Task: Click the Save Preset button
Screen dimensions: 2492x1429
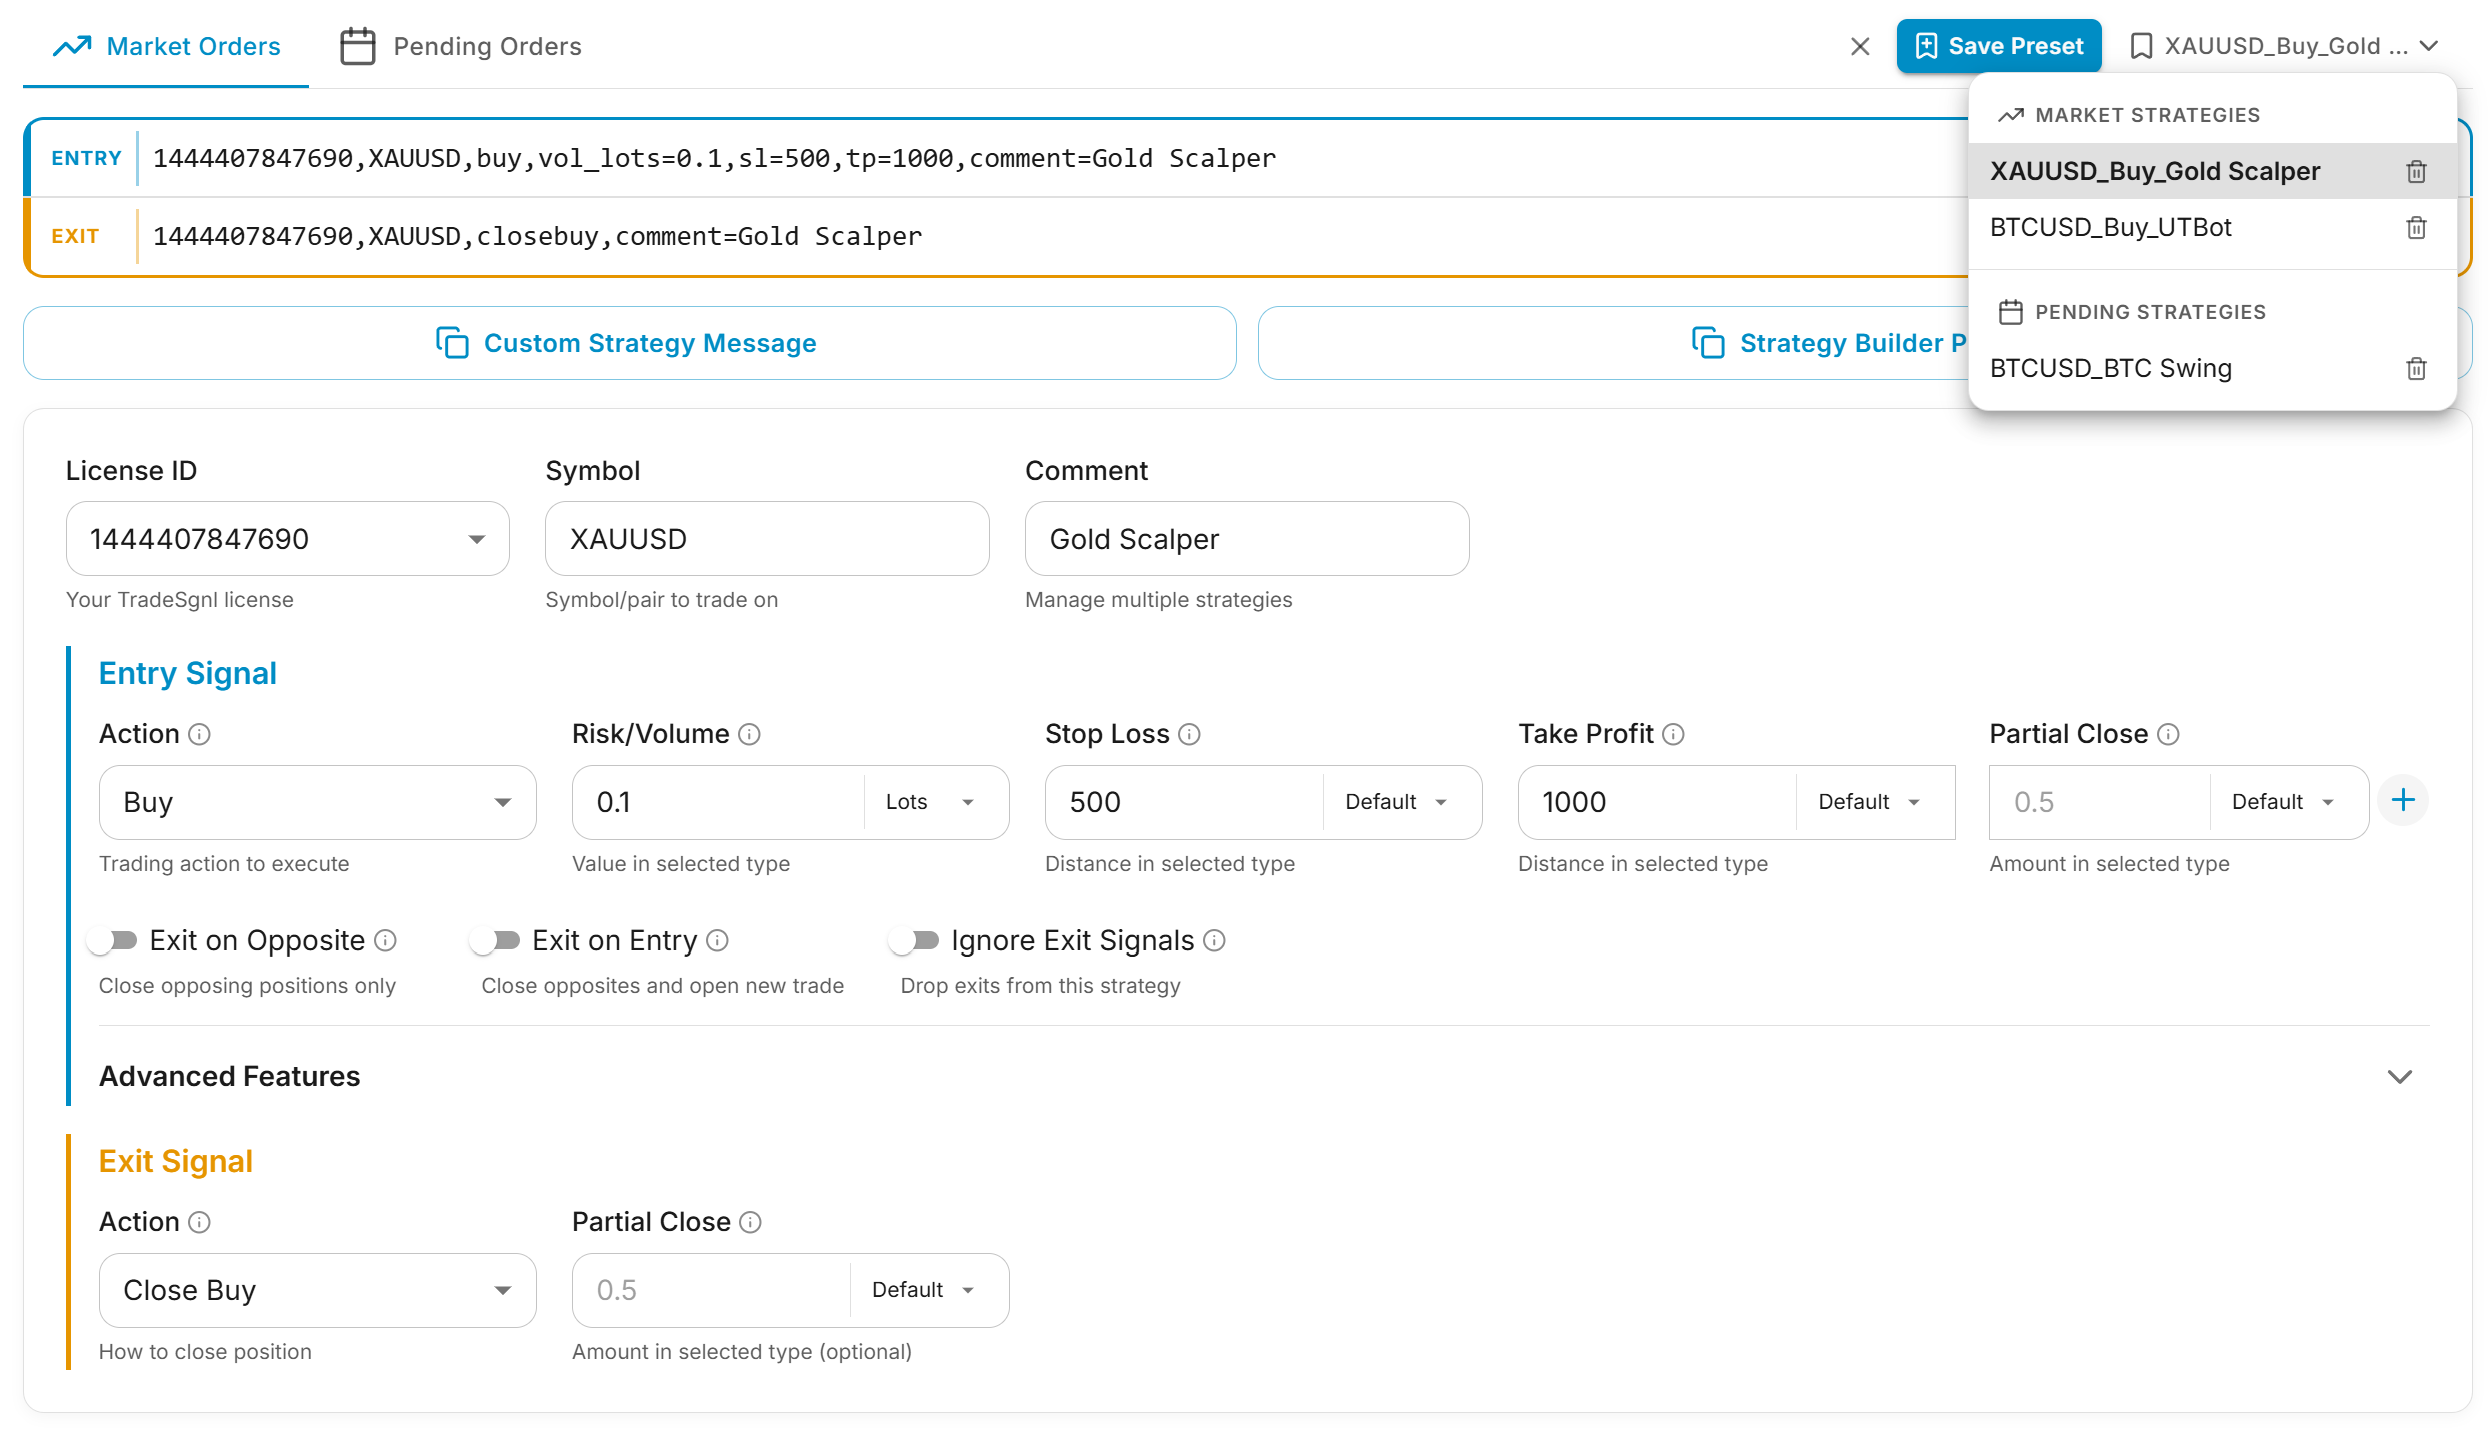Action: click(1998, 46)
